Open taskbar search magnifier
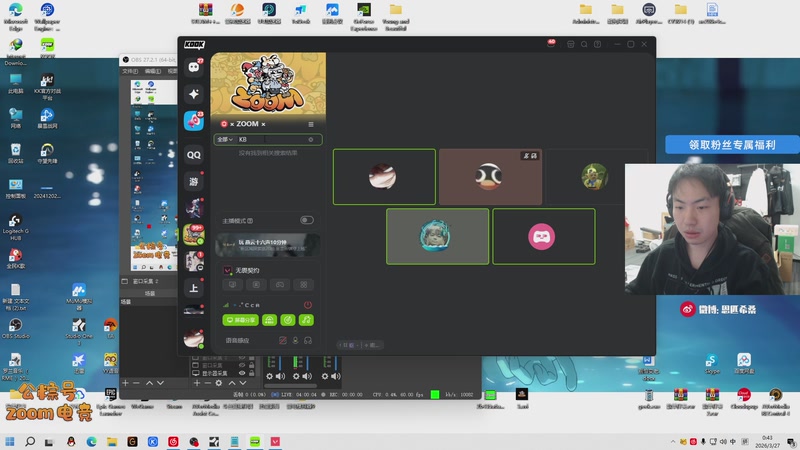Image resolution: width=800 pixels, height=450 pixels. pos(30,441)
